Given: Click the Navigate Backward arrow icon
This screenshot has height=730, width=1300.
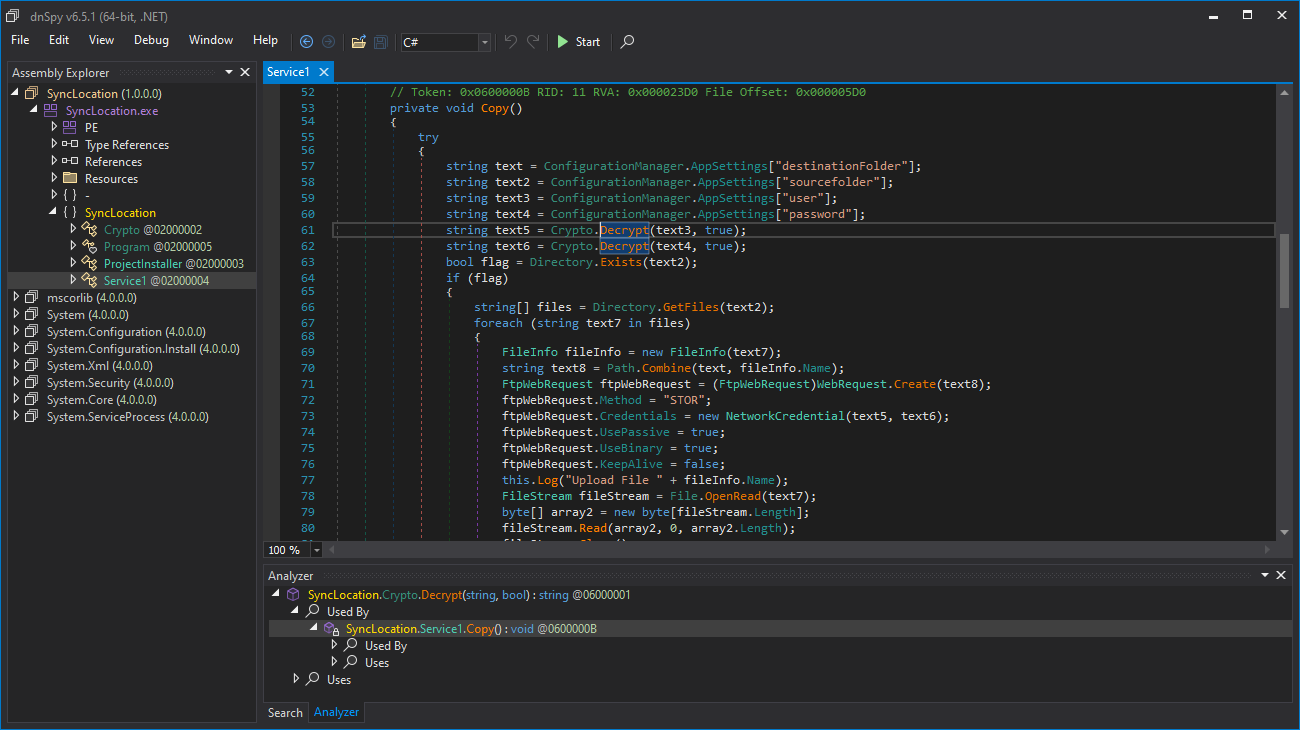Looking at the screenshot, I should click(306, 41).
